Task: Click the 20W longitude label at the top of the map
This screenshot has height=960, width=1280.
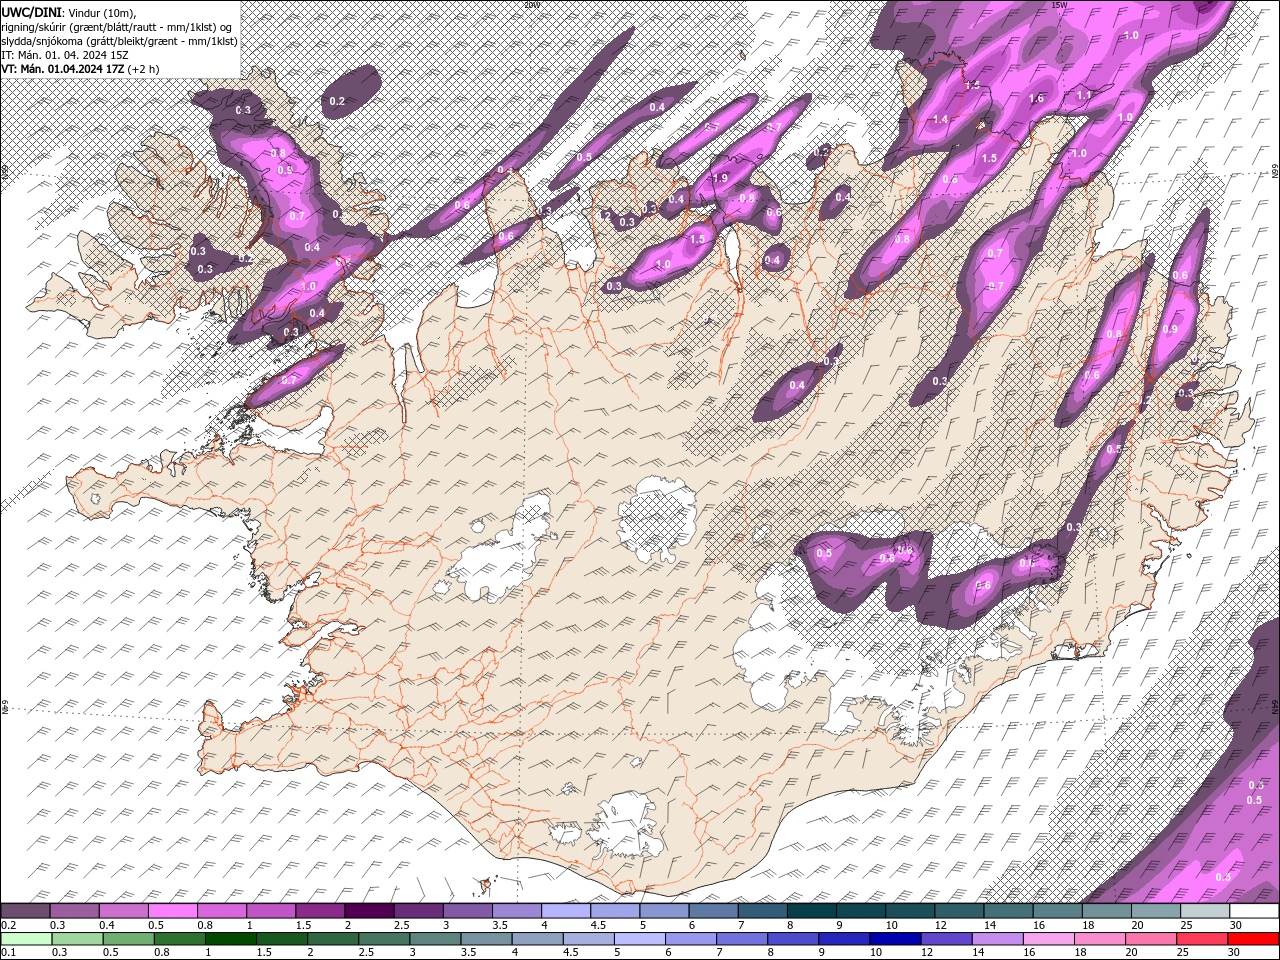Action: [532, 5]
